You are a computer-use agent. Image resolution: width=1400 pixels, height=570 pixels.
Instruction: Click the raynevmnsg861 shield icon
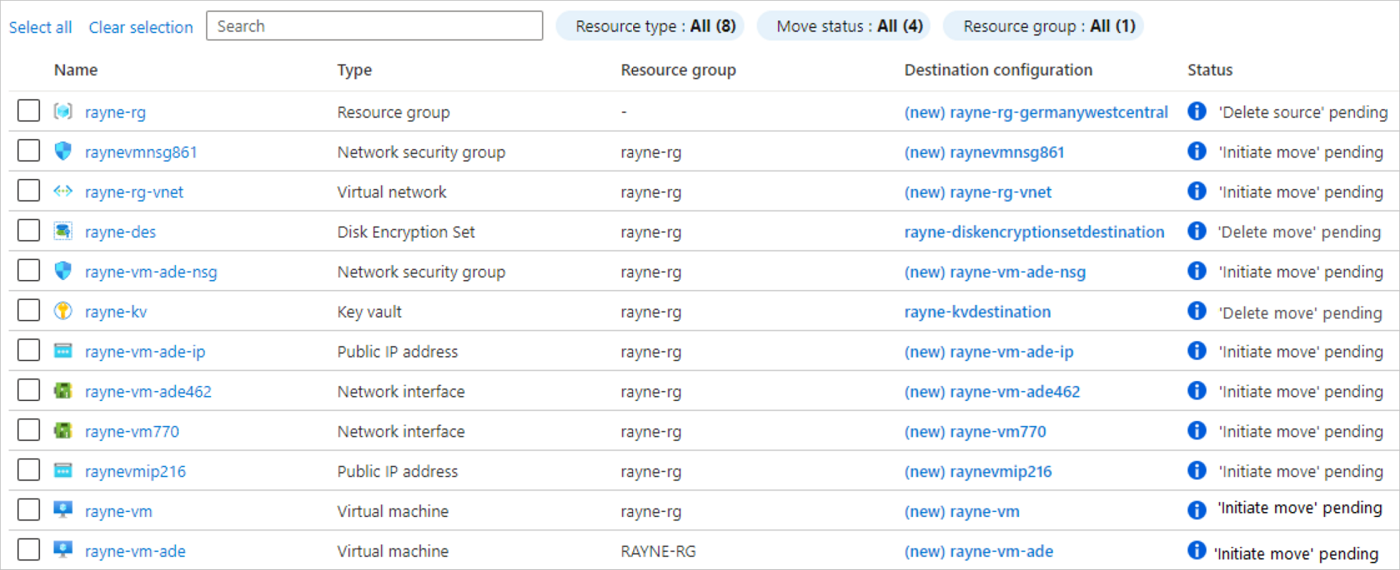(x=63, y=152)
